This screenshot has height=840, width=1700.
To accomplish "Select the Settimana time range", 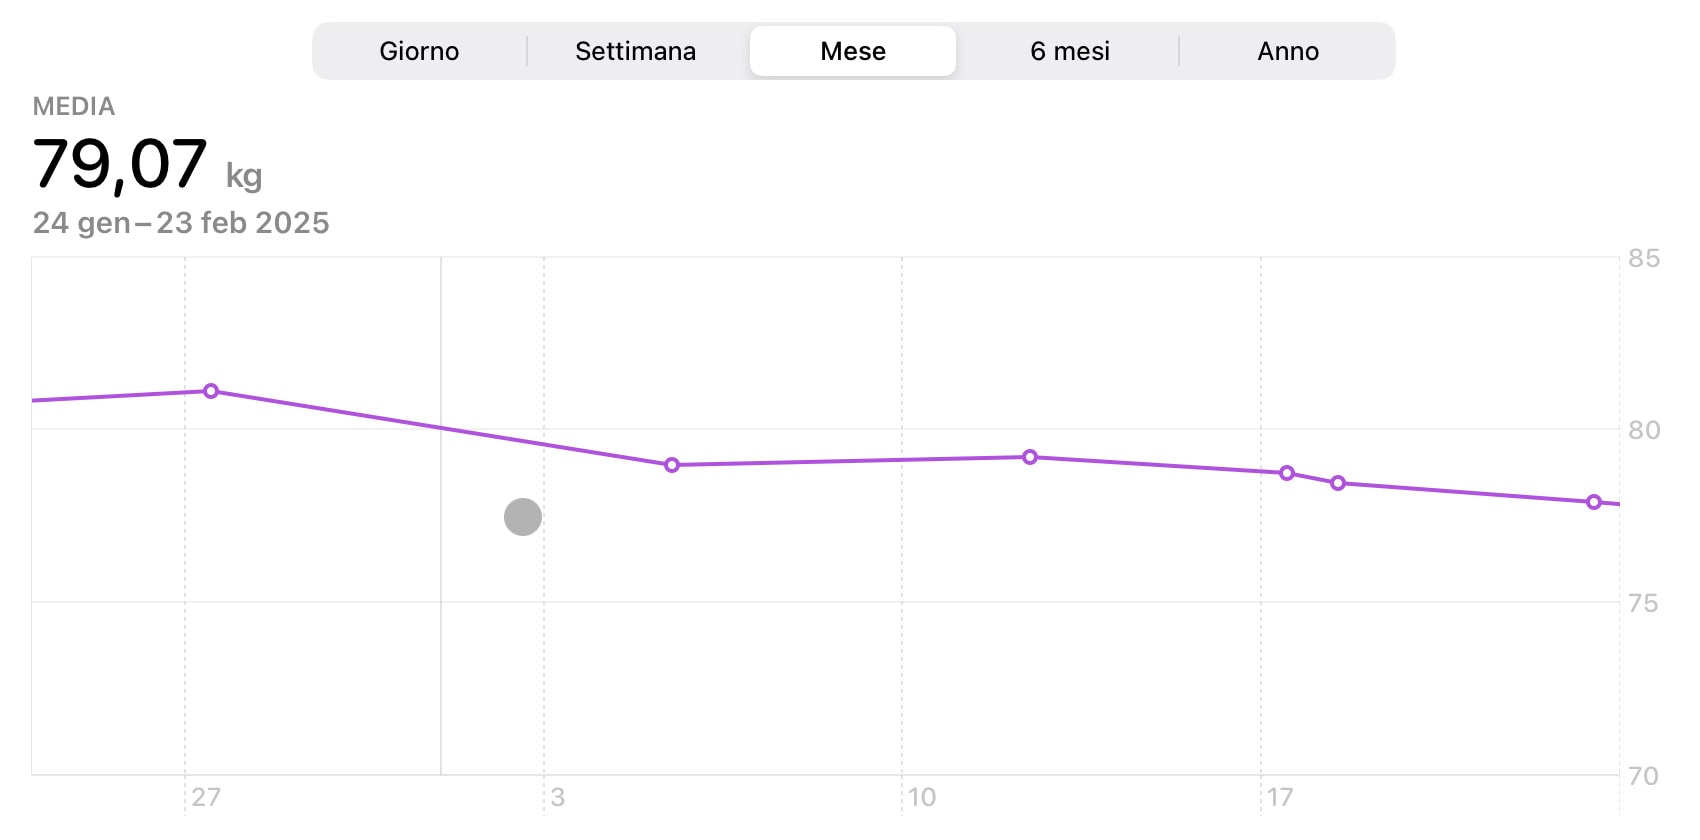I will pos(636,51).
